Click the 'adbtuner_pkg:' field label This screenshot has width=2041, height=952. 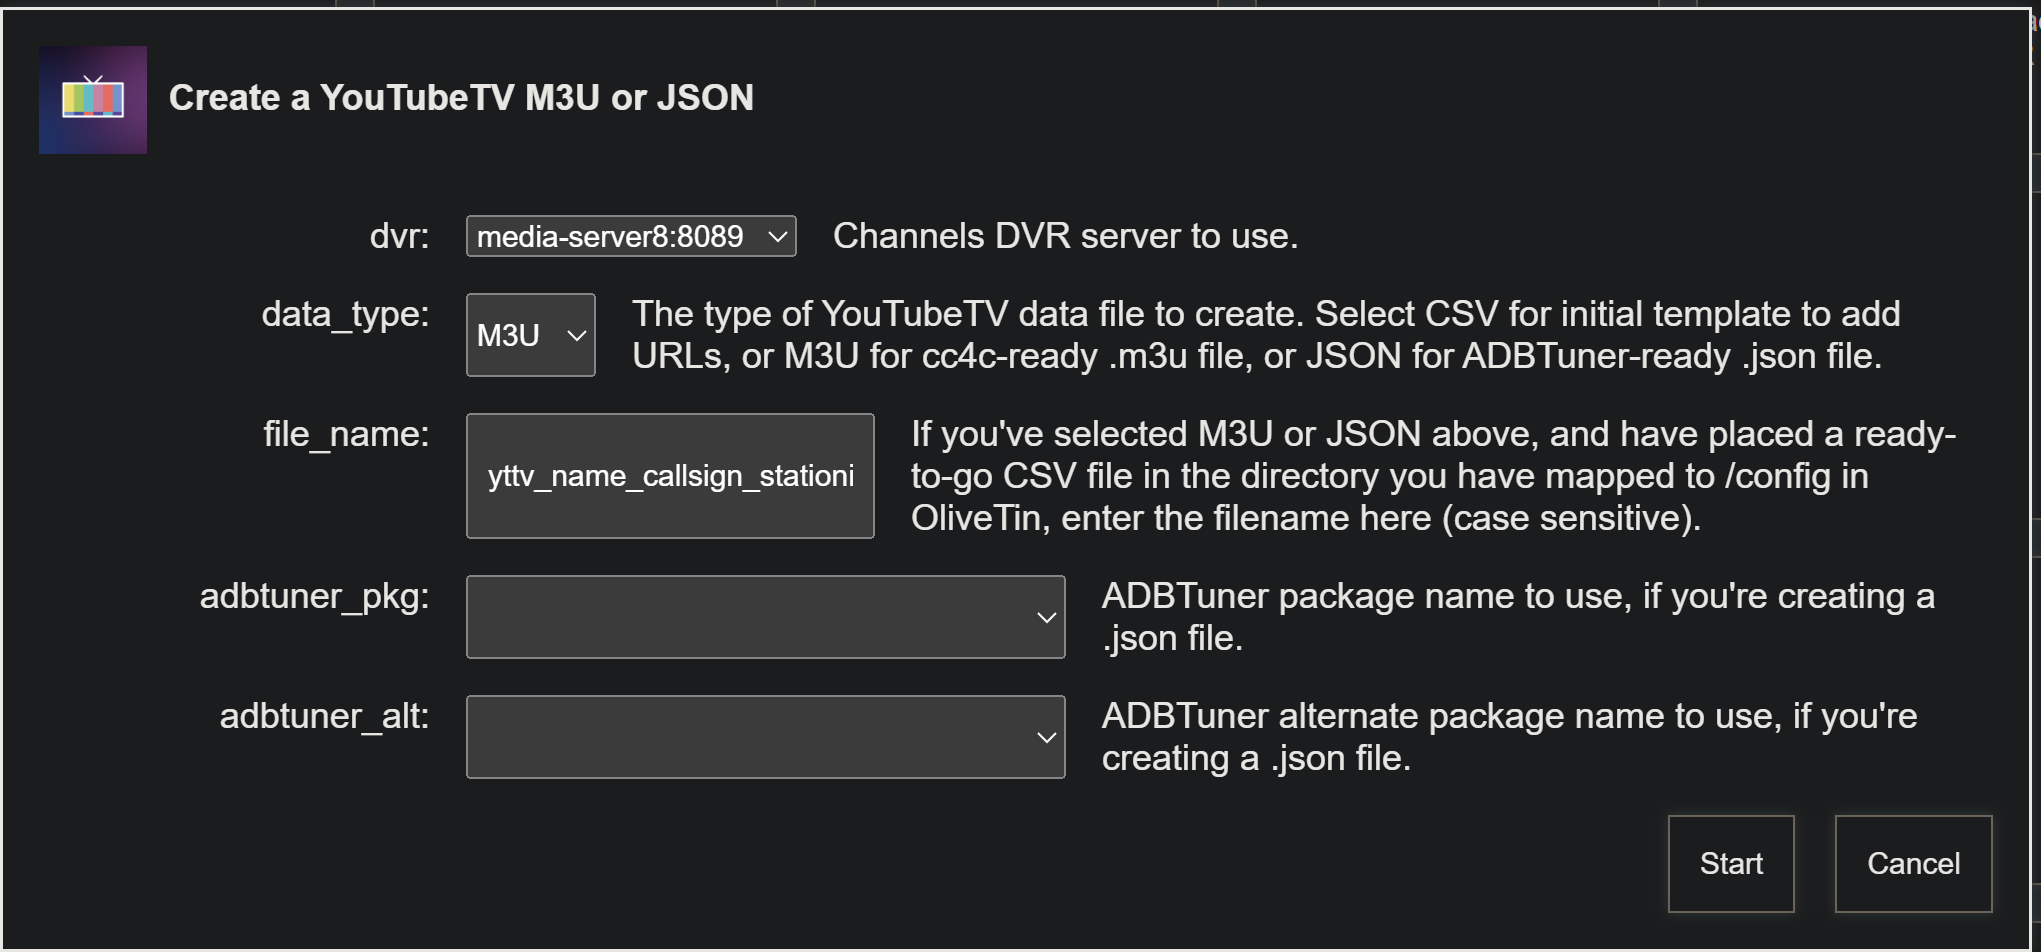[314, 596]
